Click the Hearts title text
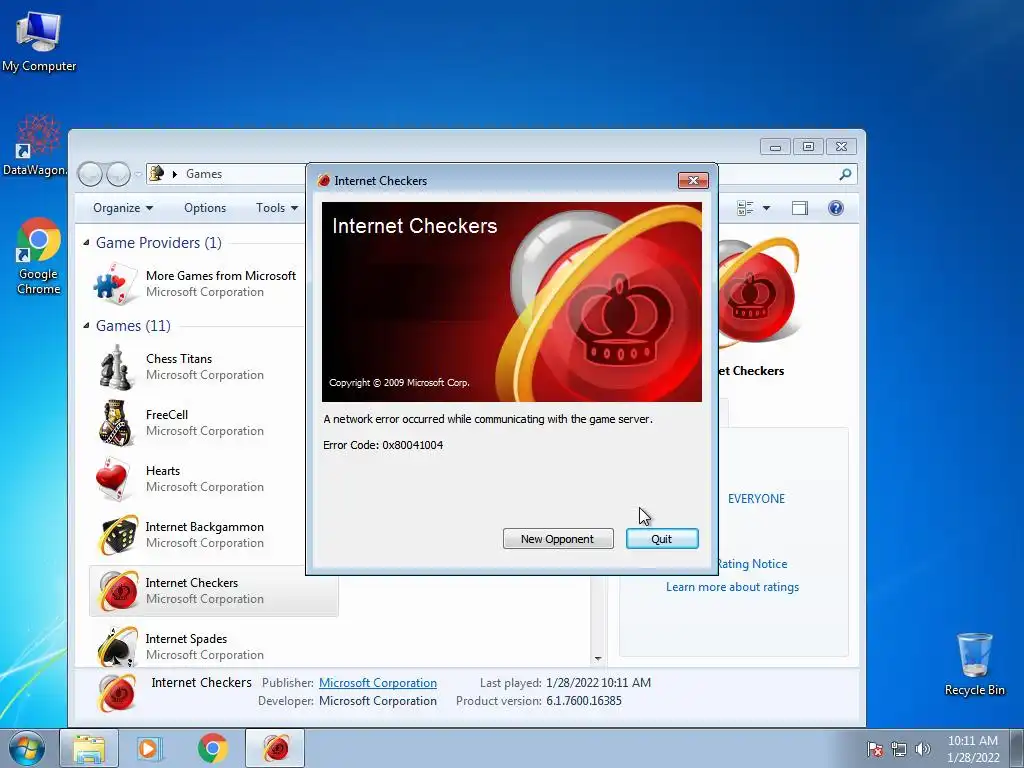 (x=163, y=471)
